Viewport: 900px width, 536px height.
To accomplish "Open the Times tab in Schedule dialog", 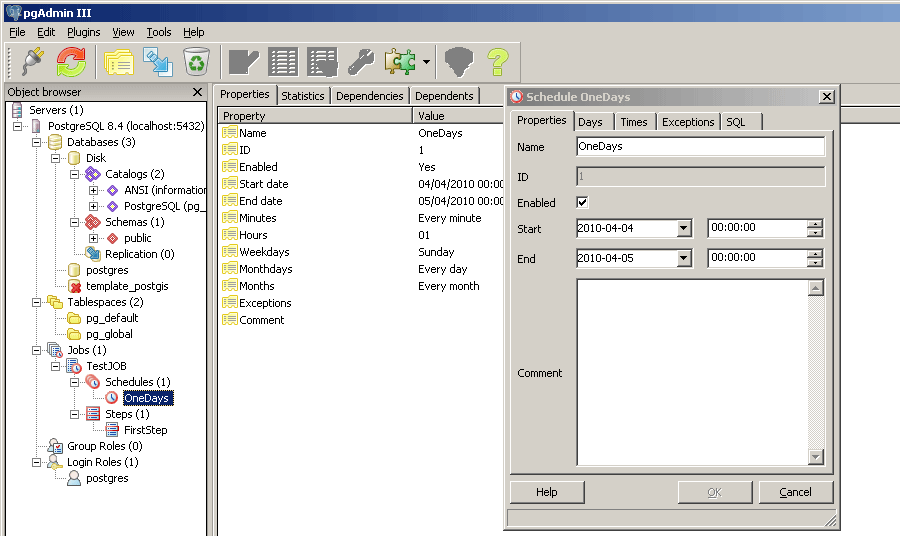I will point(634,122).
